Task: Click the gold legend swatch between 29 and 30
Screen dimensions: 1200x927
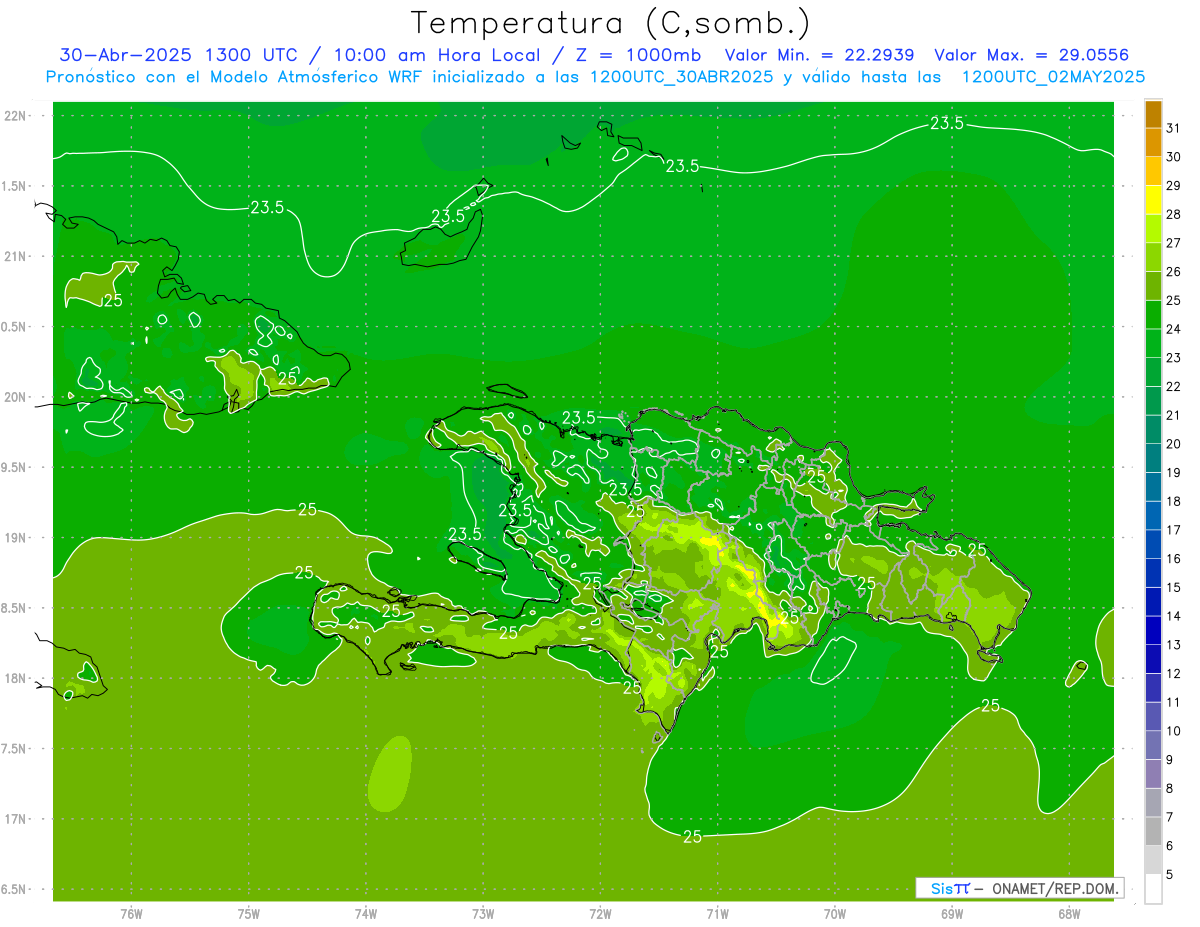Action: (1153, 171)
